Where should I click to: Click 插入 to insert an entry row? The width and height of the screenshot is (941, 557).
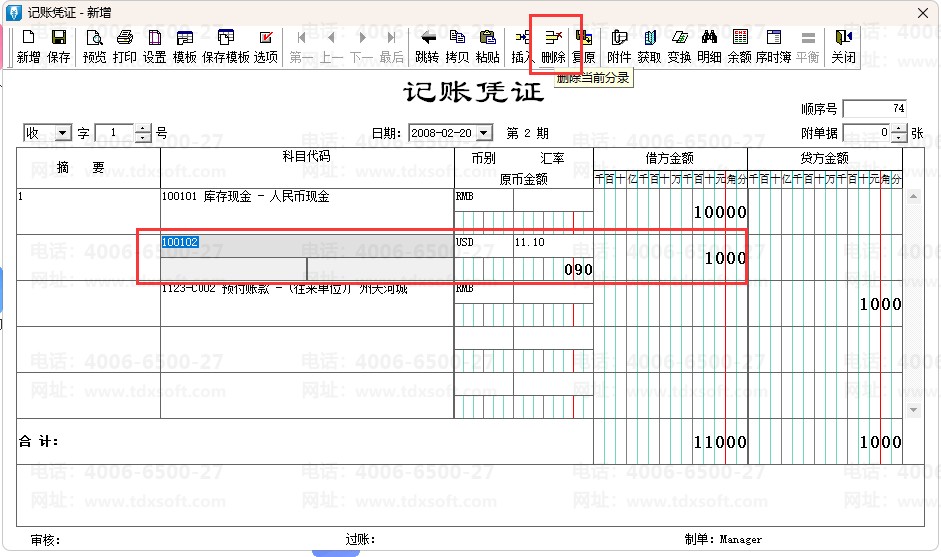point(522,46)
